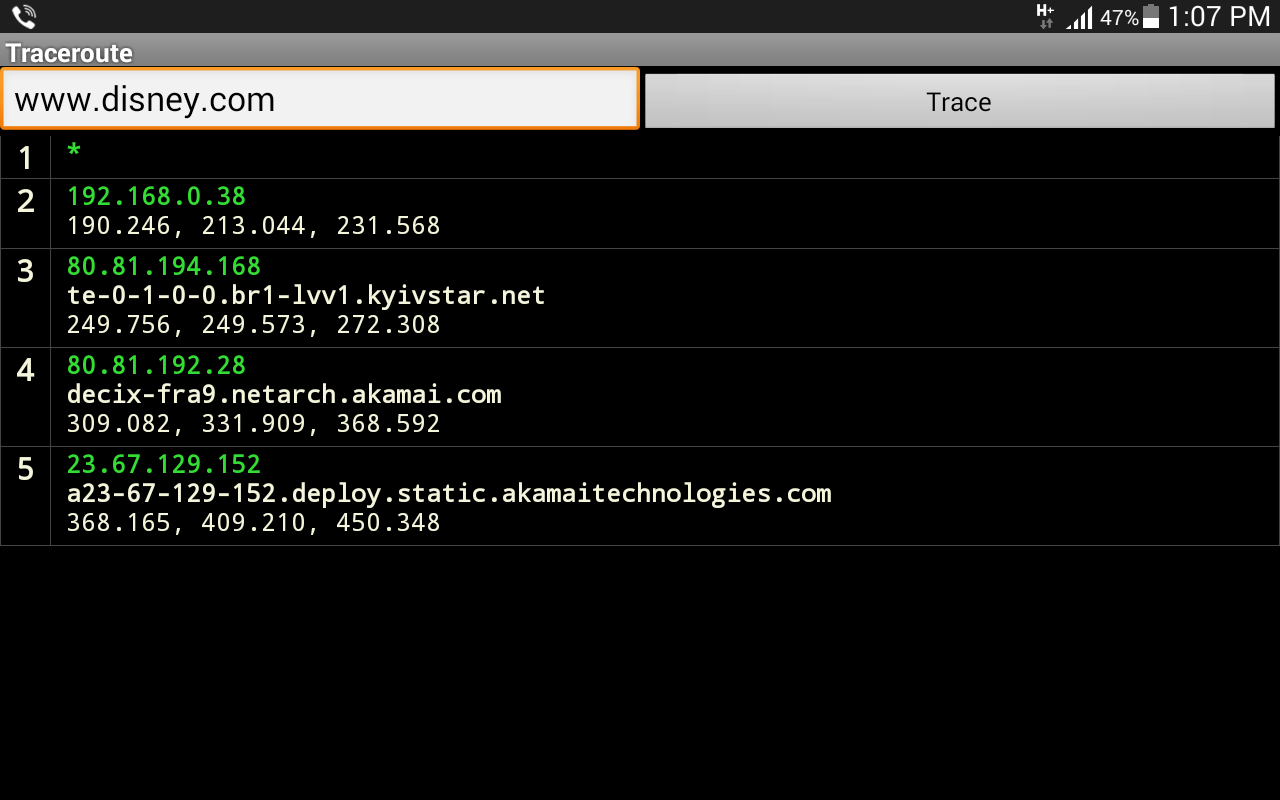1280x800 pixels.
Task: Select hop 5 IP 23.67.129.152
Action: click(163, 464)
